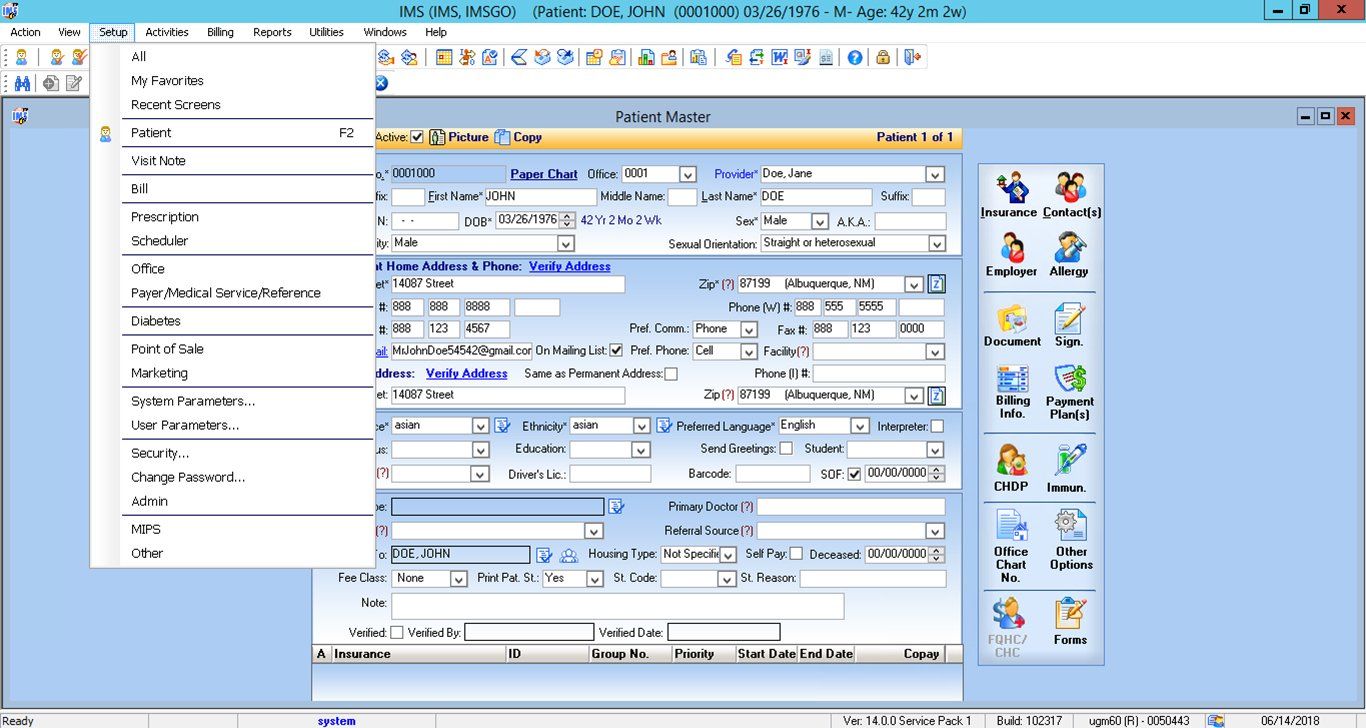Viewport: 1366px width, 728px height.
Task: Expand the Preferred Language dropdown
Action: pyautogui.click(x=858, y=425)
